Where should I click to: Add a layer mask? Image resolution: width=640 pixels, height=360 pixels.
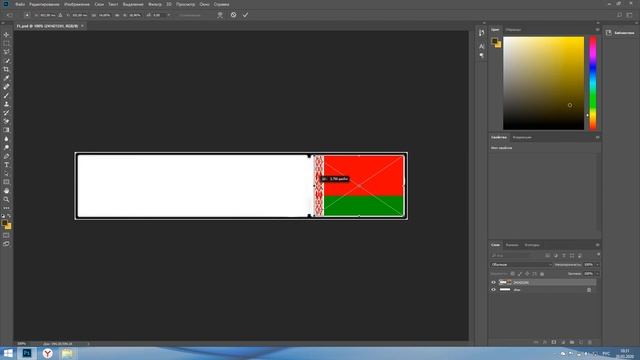click(554, 342)
